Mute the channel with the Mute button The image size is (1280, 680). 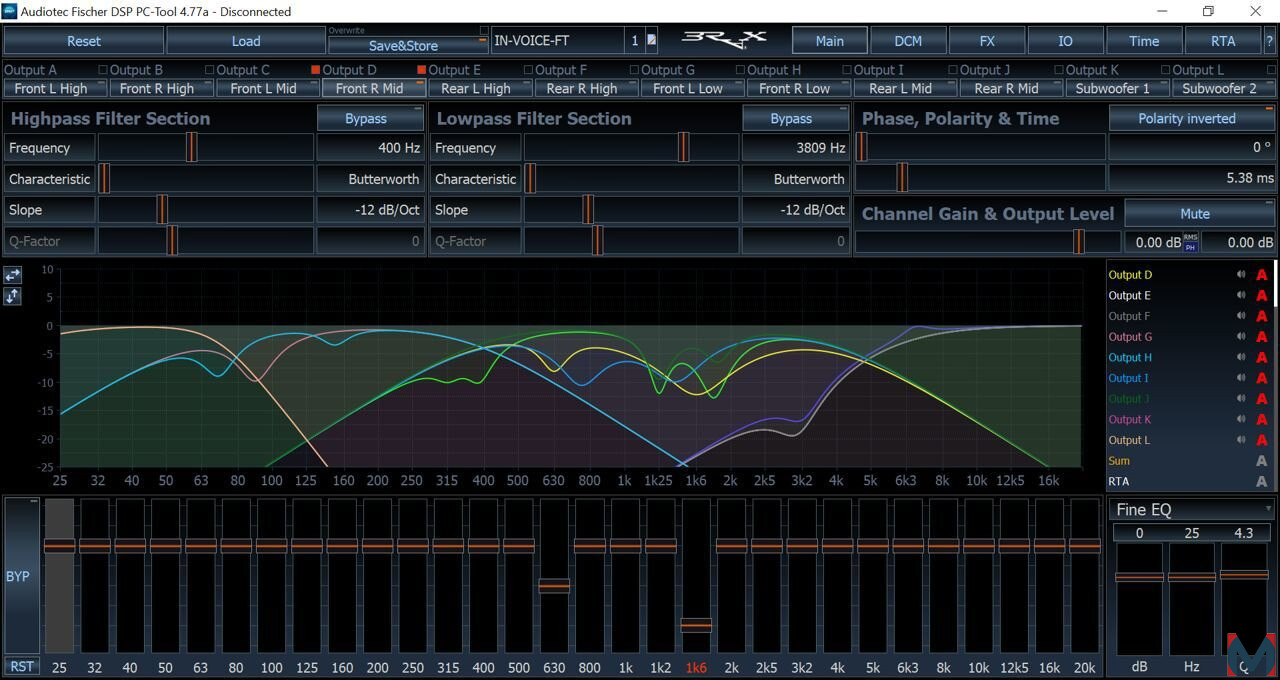1200,213
